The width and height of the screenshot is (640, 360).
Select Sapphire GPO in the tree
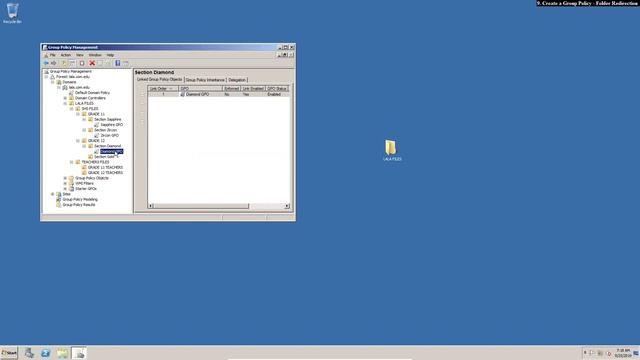(111, 124)
